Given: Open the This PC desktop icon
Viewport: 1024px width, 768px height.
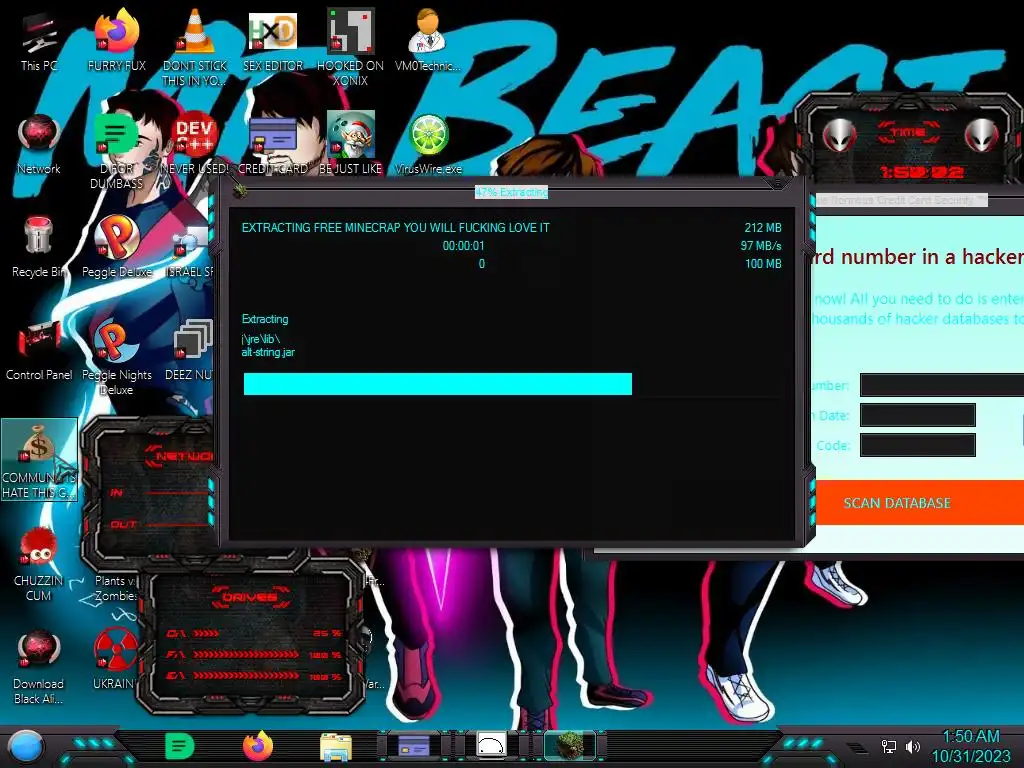Looking at the screenshot, I should pos(39,40).
